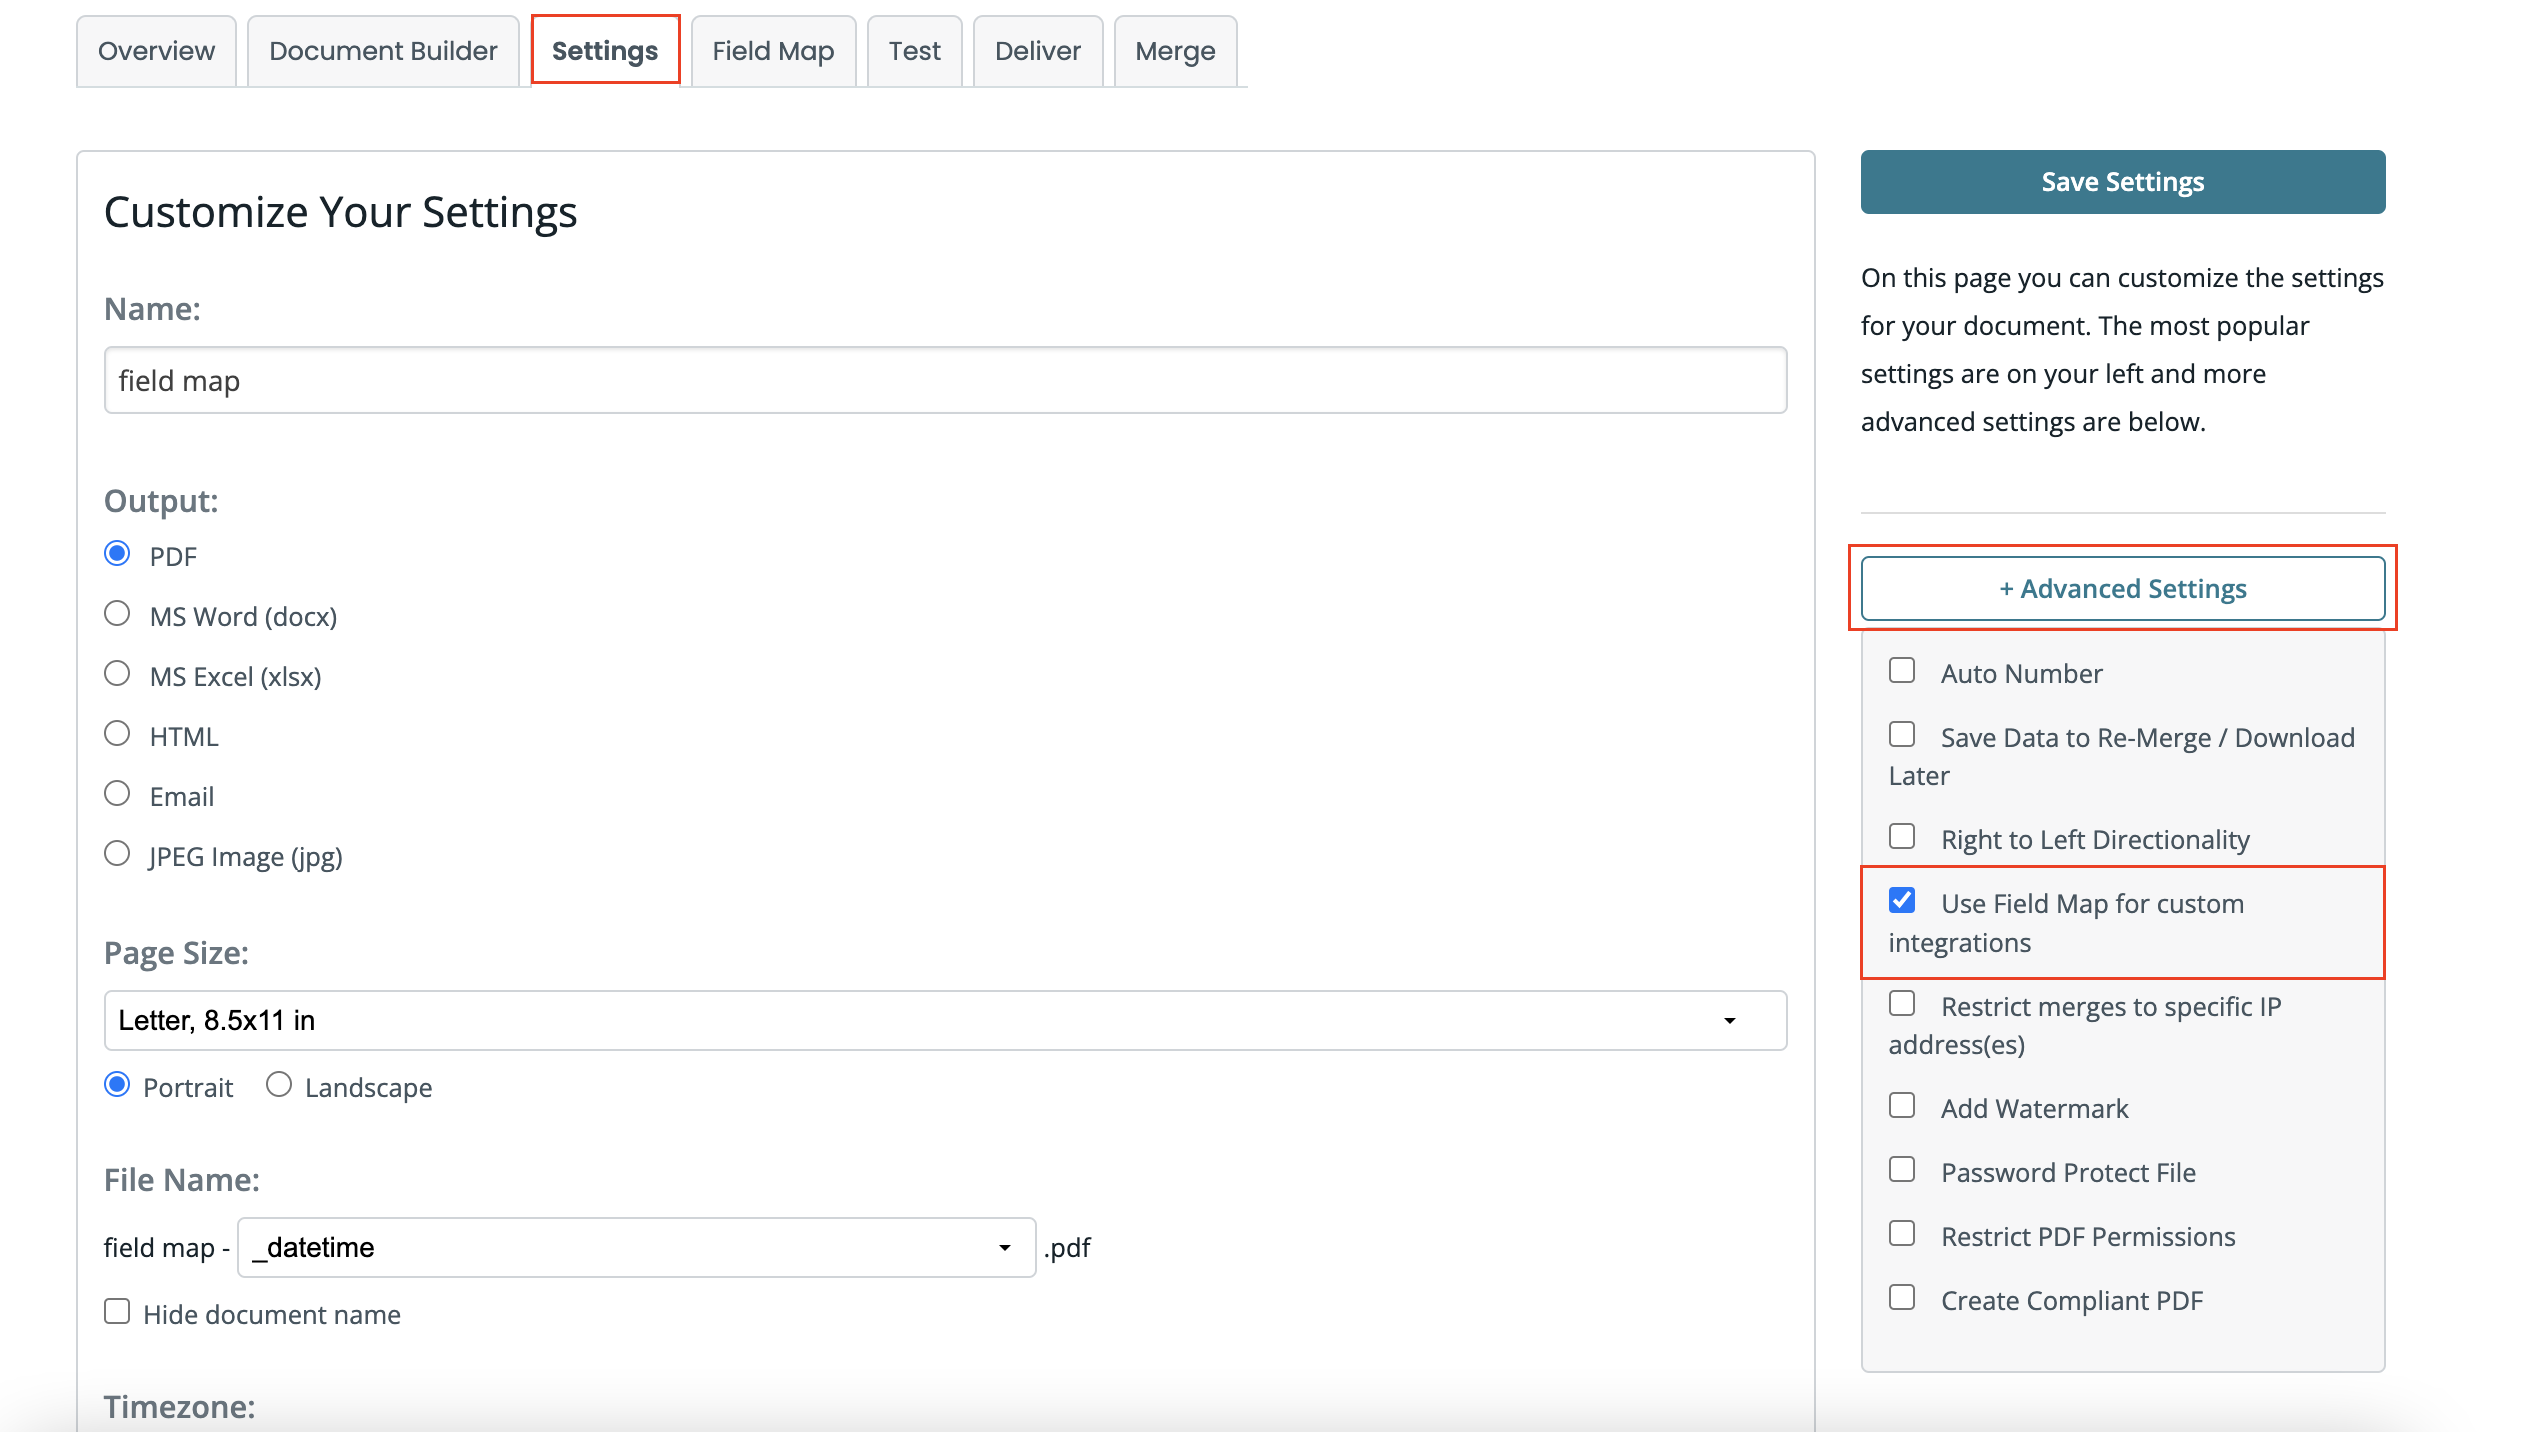Select MS Word (docx) as output format
The width and height of the screenshot is (2546, 1432).
[117, 613]
